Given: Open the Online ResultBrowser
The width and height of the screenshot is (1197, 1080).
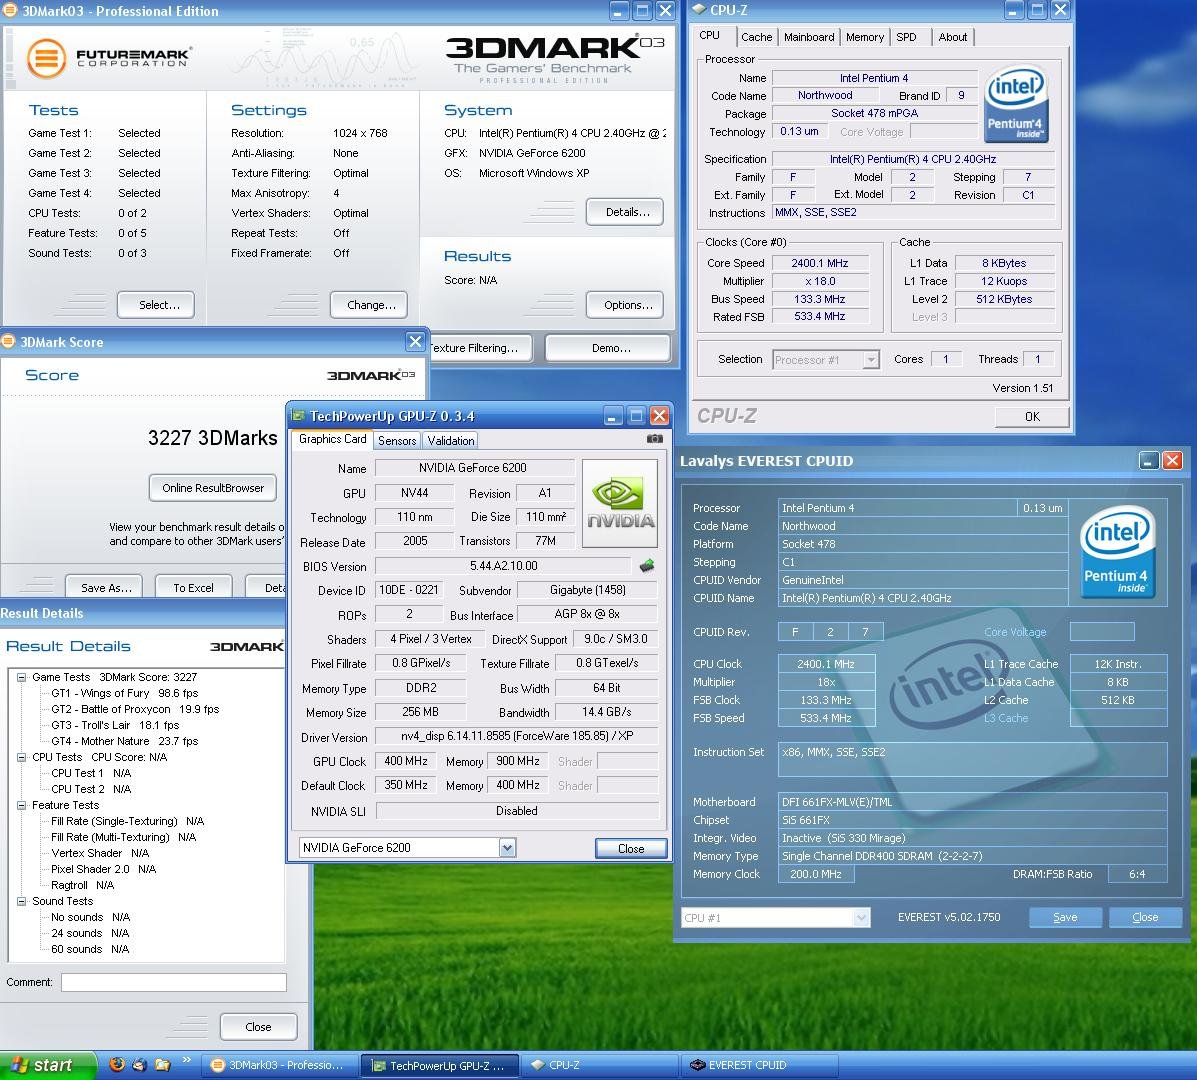Looking at the screenshot, I should (x=212, y=488).
